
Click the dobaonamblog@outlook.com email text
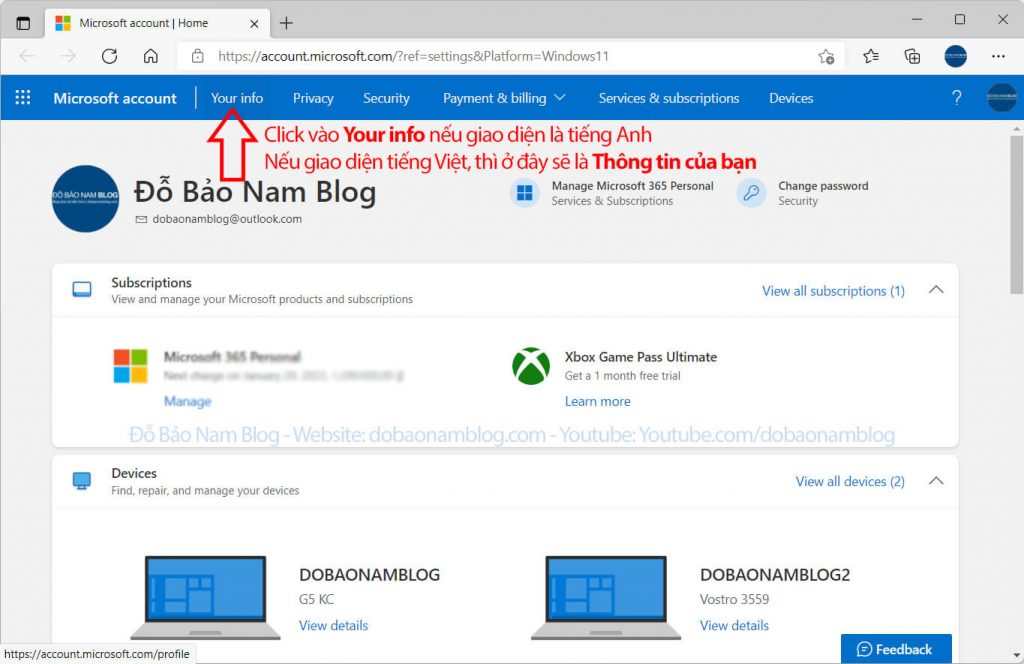pyautogui.click(x=227, y=219)
